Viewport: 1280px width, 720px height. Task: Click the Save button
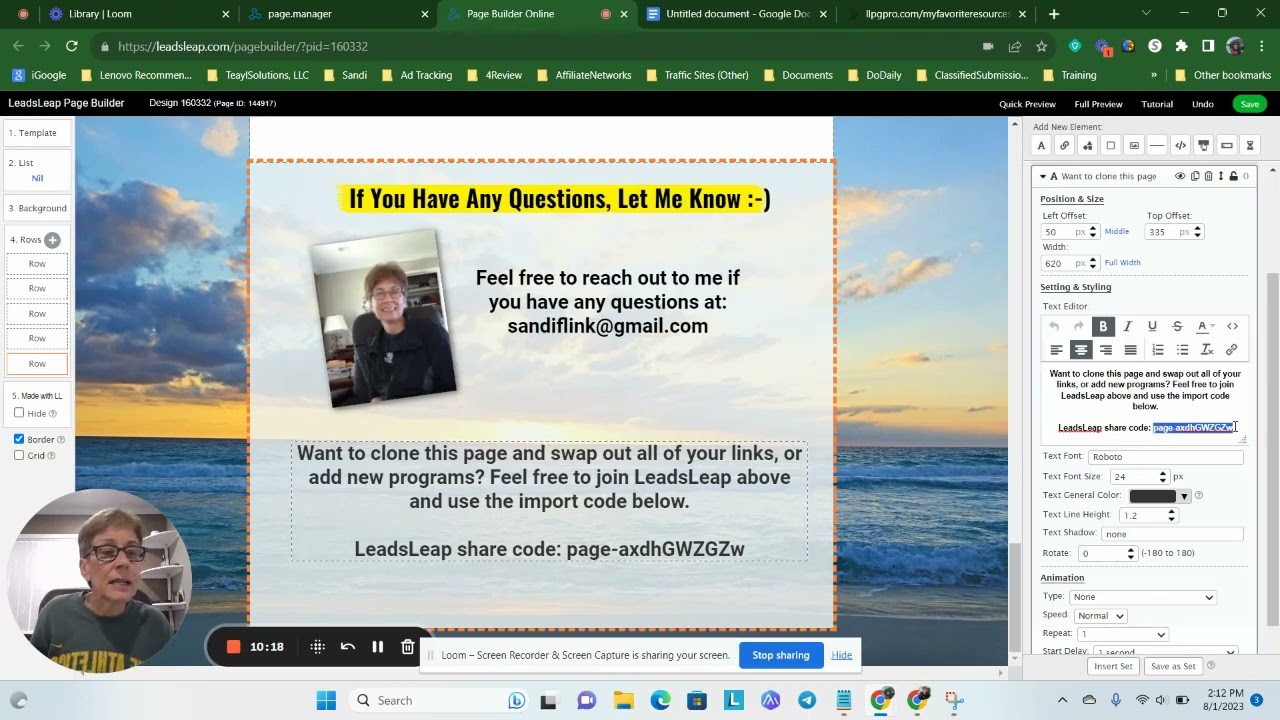point(1250,104)
